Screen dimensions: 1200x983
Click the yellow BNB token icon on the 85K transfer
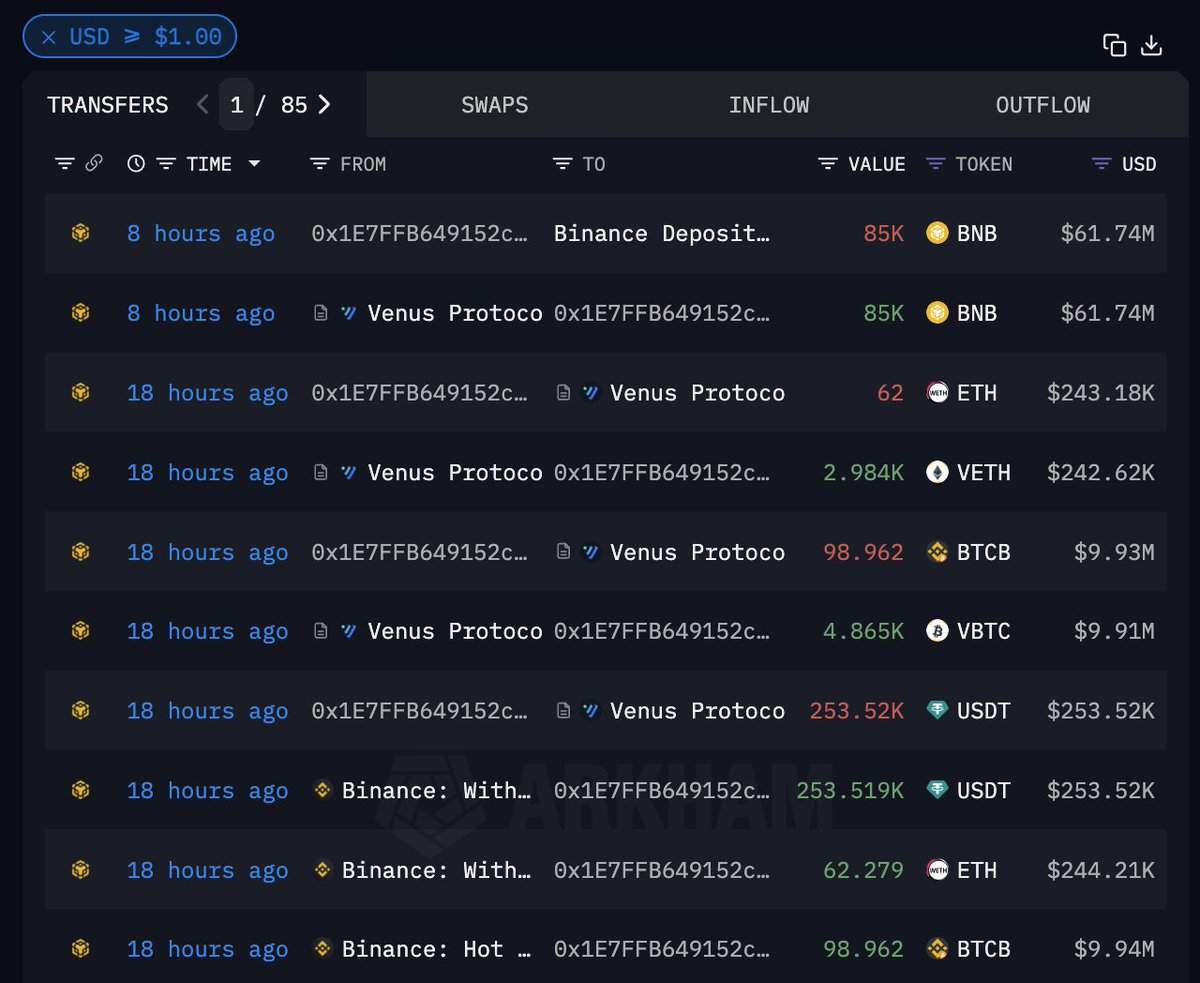(x=937, y=233)
